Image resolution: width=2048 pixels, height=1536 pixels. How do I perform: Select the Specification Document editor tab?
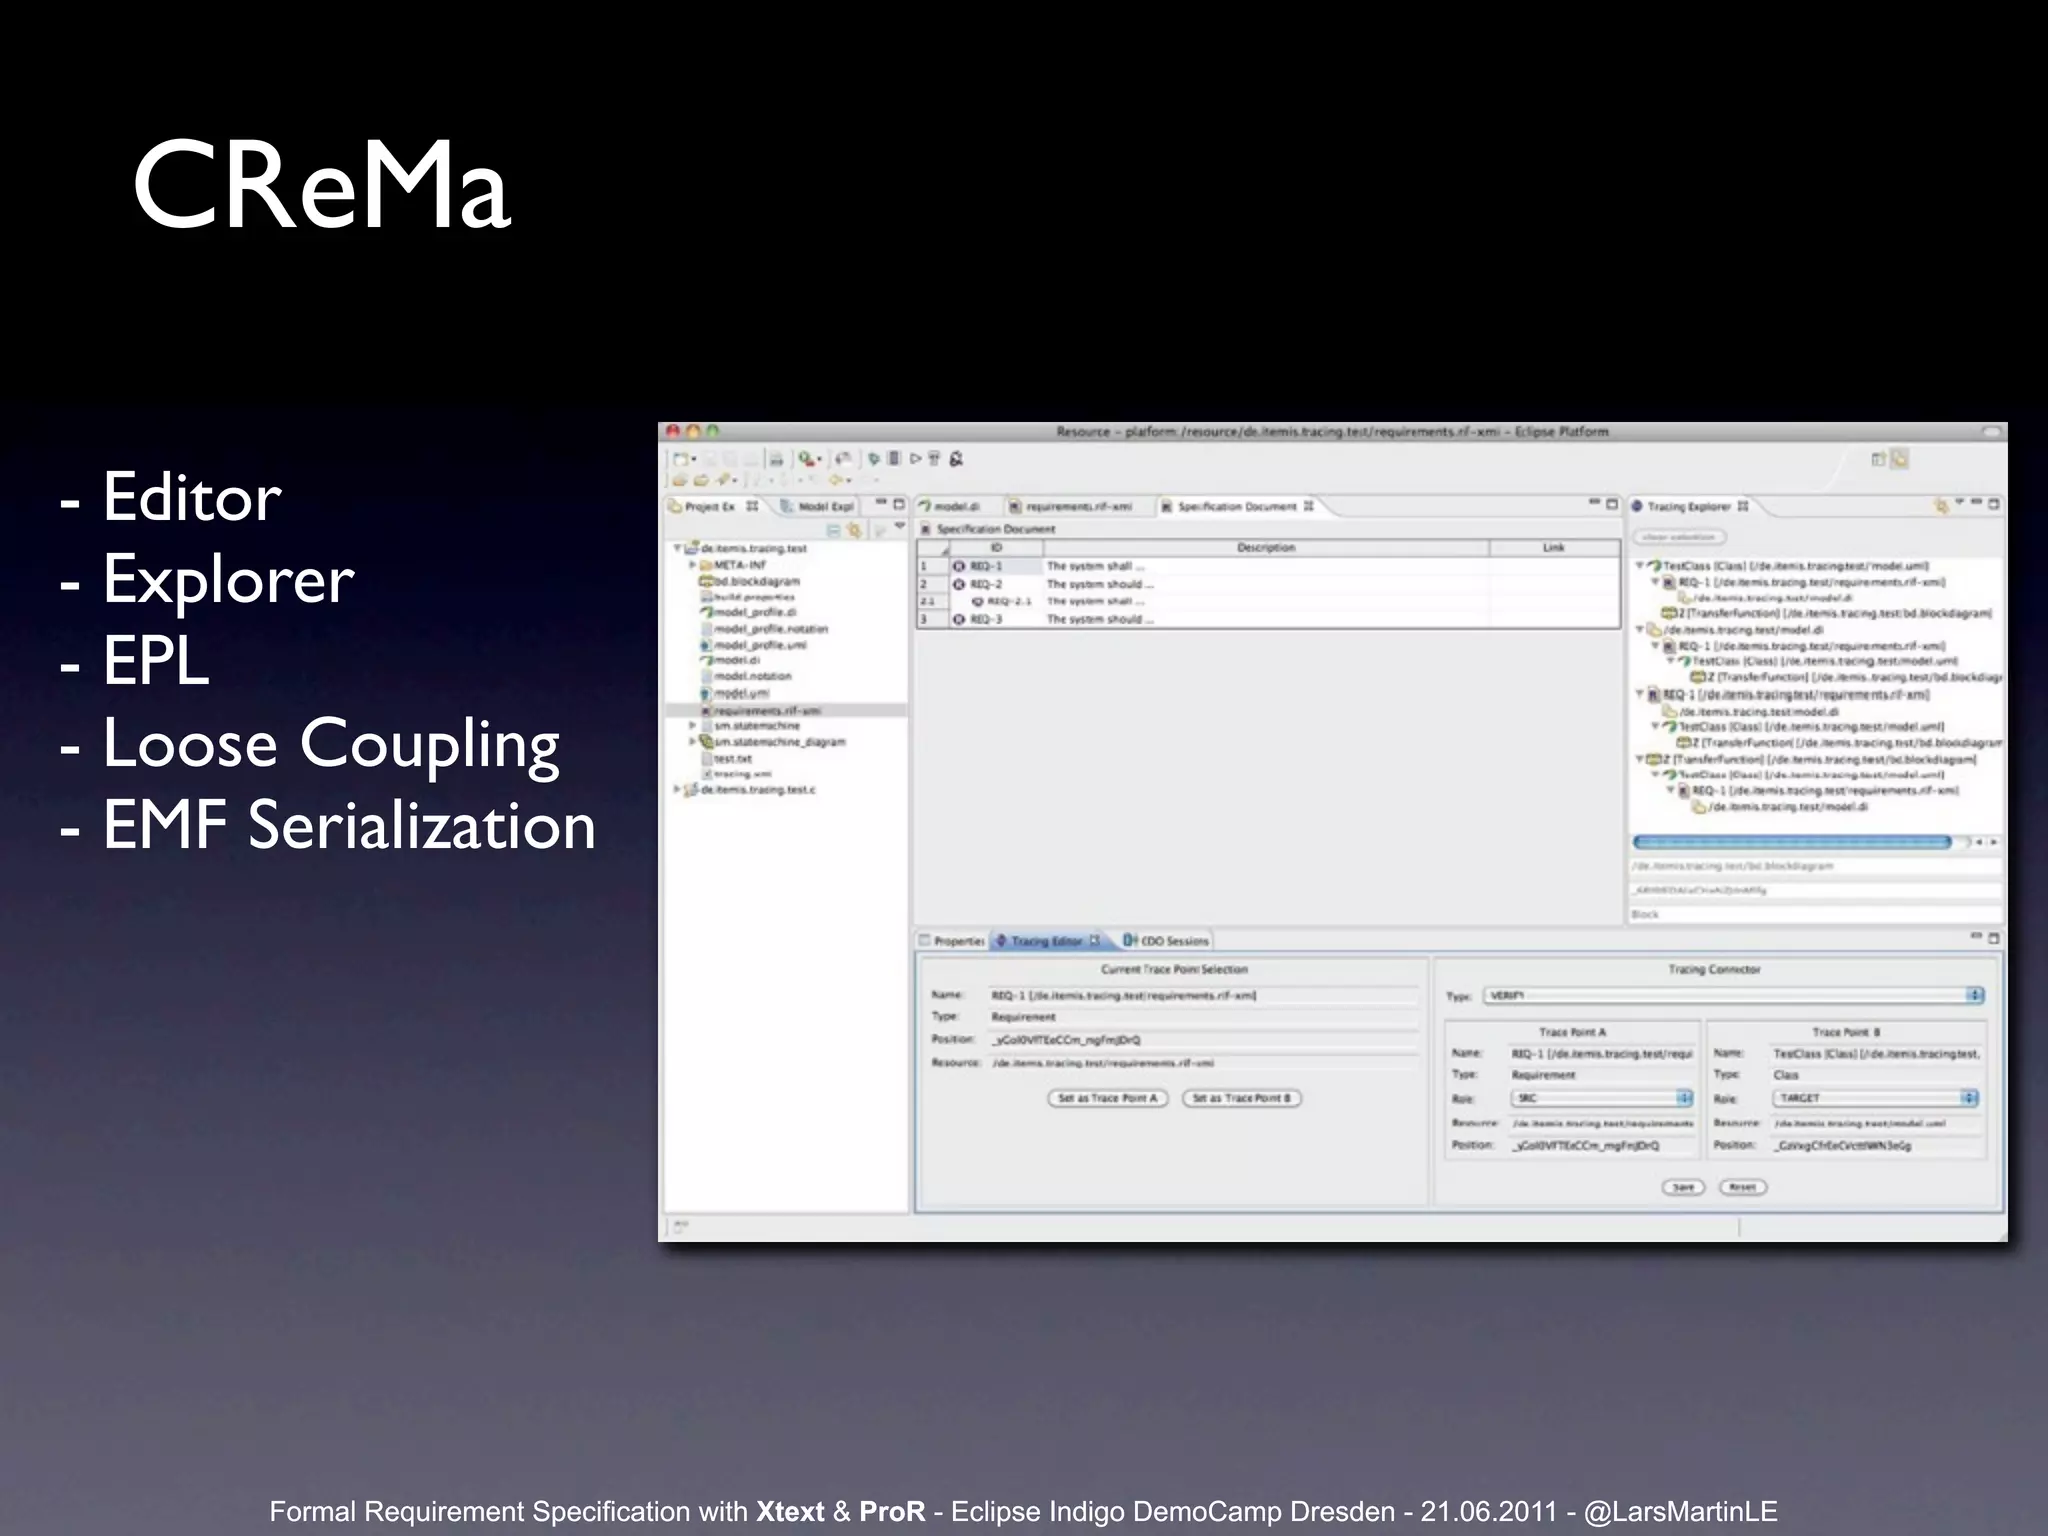pyautogui.click(x=1237, y=507)
